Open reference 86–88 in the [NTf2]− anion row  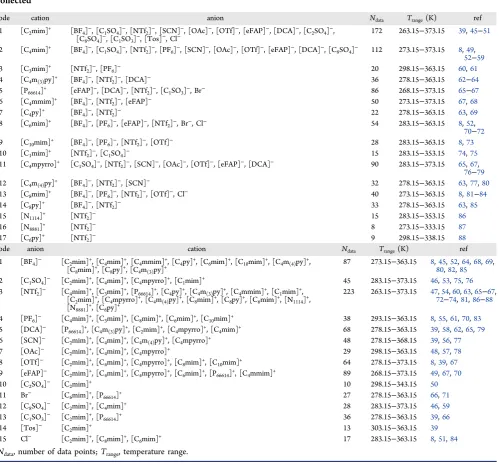pos(482,300)
